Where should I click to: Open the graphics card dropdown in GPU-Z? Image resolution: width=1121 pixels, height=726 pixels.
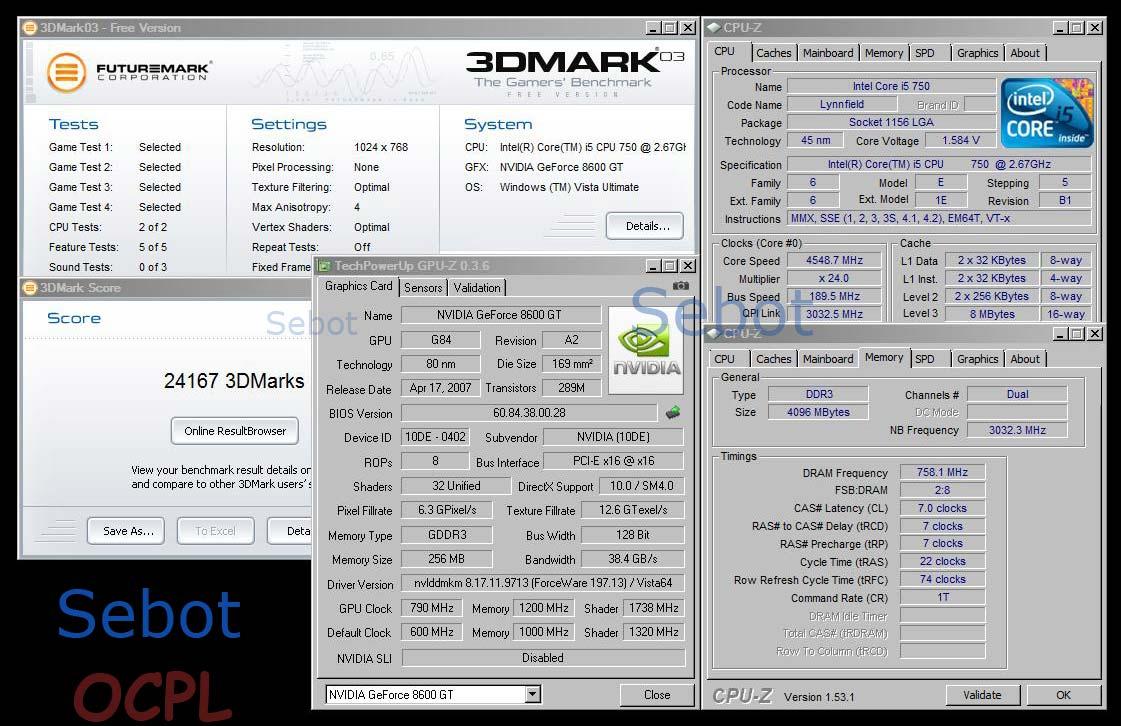coord(532,695)
